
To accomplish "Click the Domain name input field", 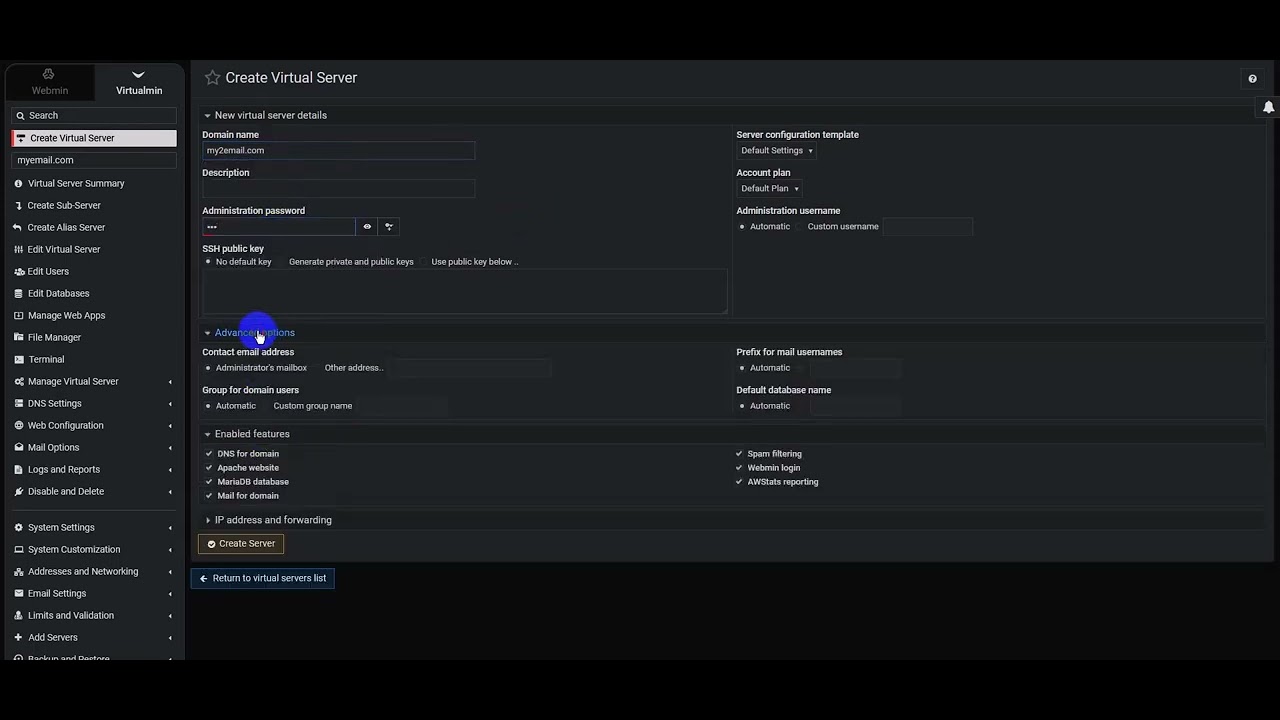I will [x=338, y=151].
